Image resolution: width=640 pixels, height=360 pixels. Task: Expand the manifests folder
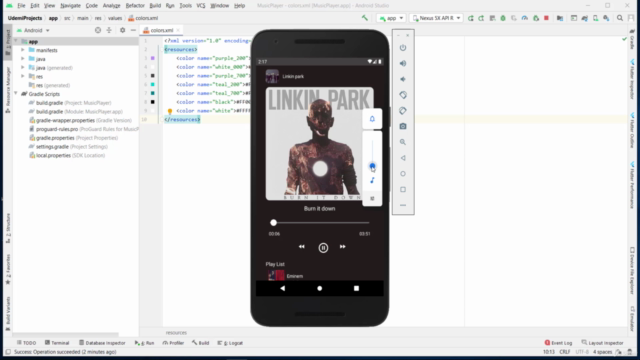point(23,50)
